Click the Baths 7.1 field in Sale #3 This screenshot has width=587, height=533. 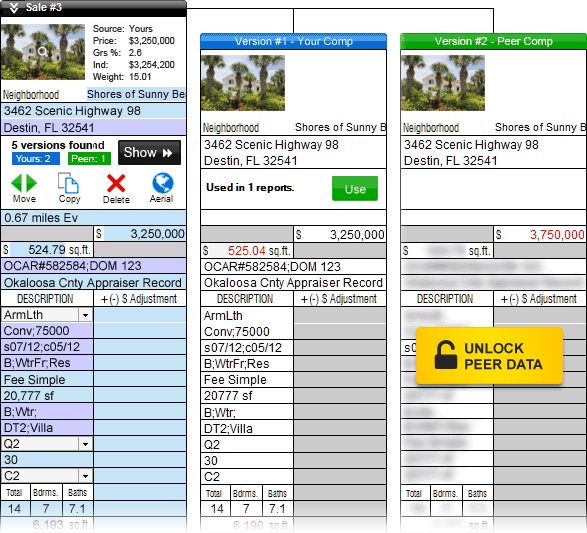(x=77, y=509)
